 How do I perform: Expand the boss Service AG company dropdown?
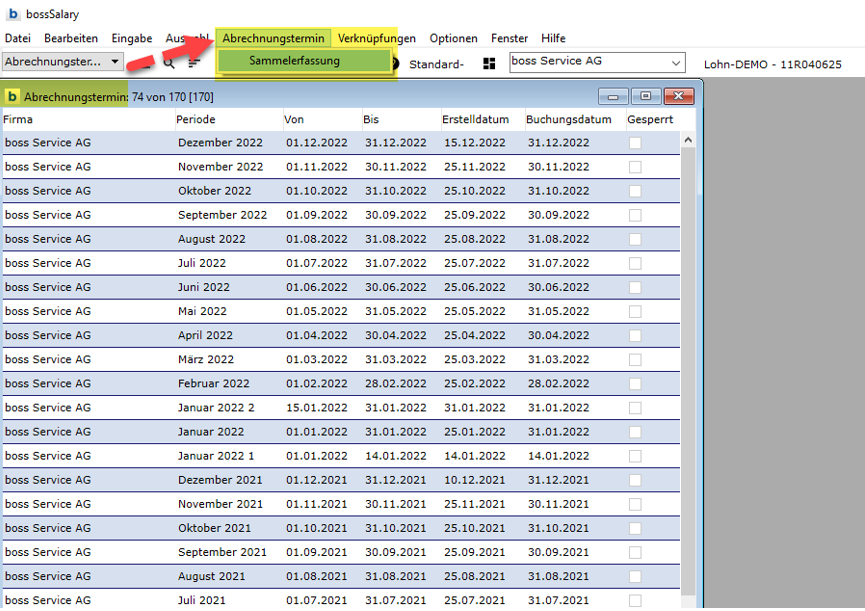(676, 63)
